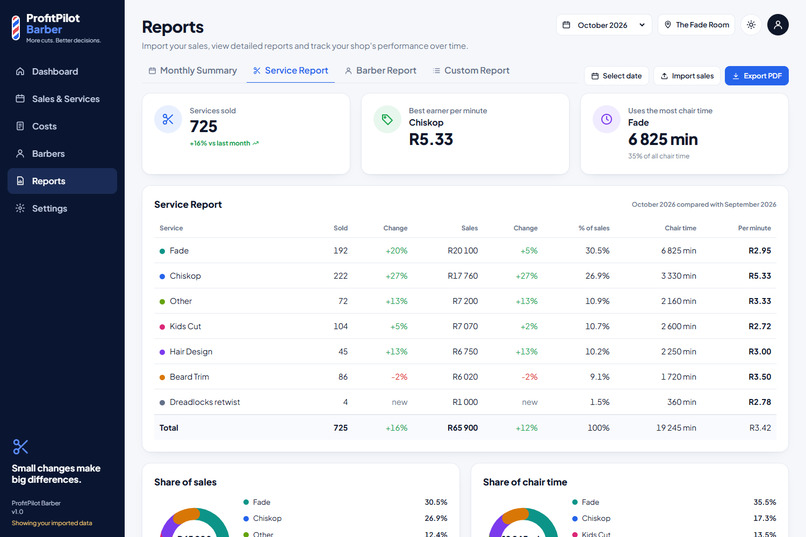Click the Share of chair time donut chart
The image size is (806, 537).
click(x=523, y=523)
